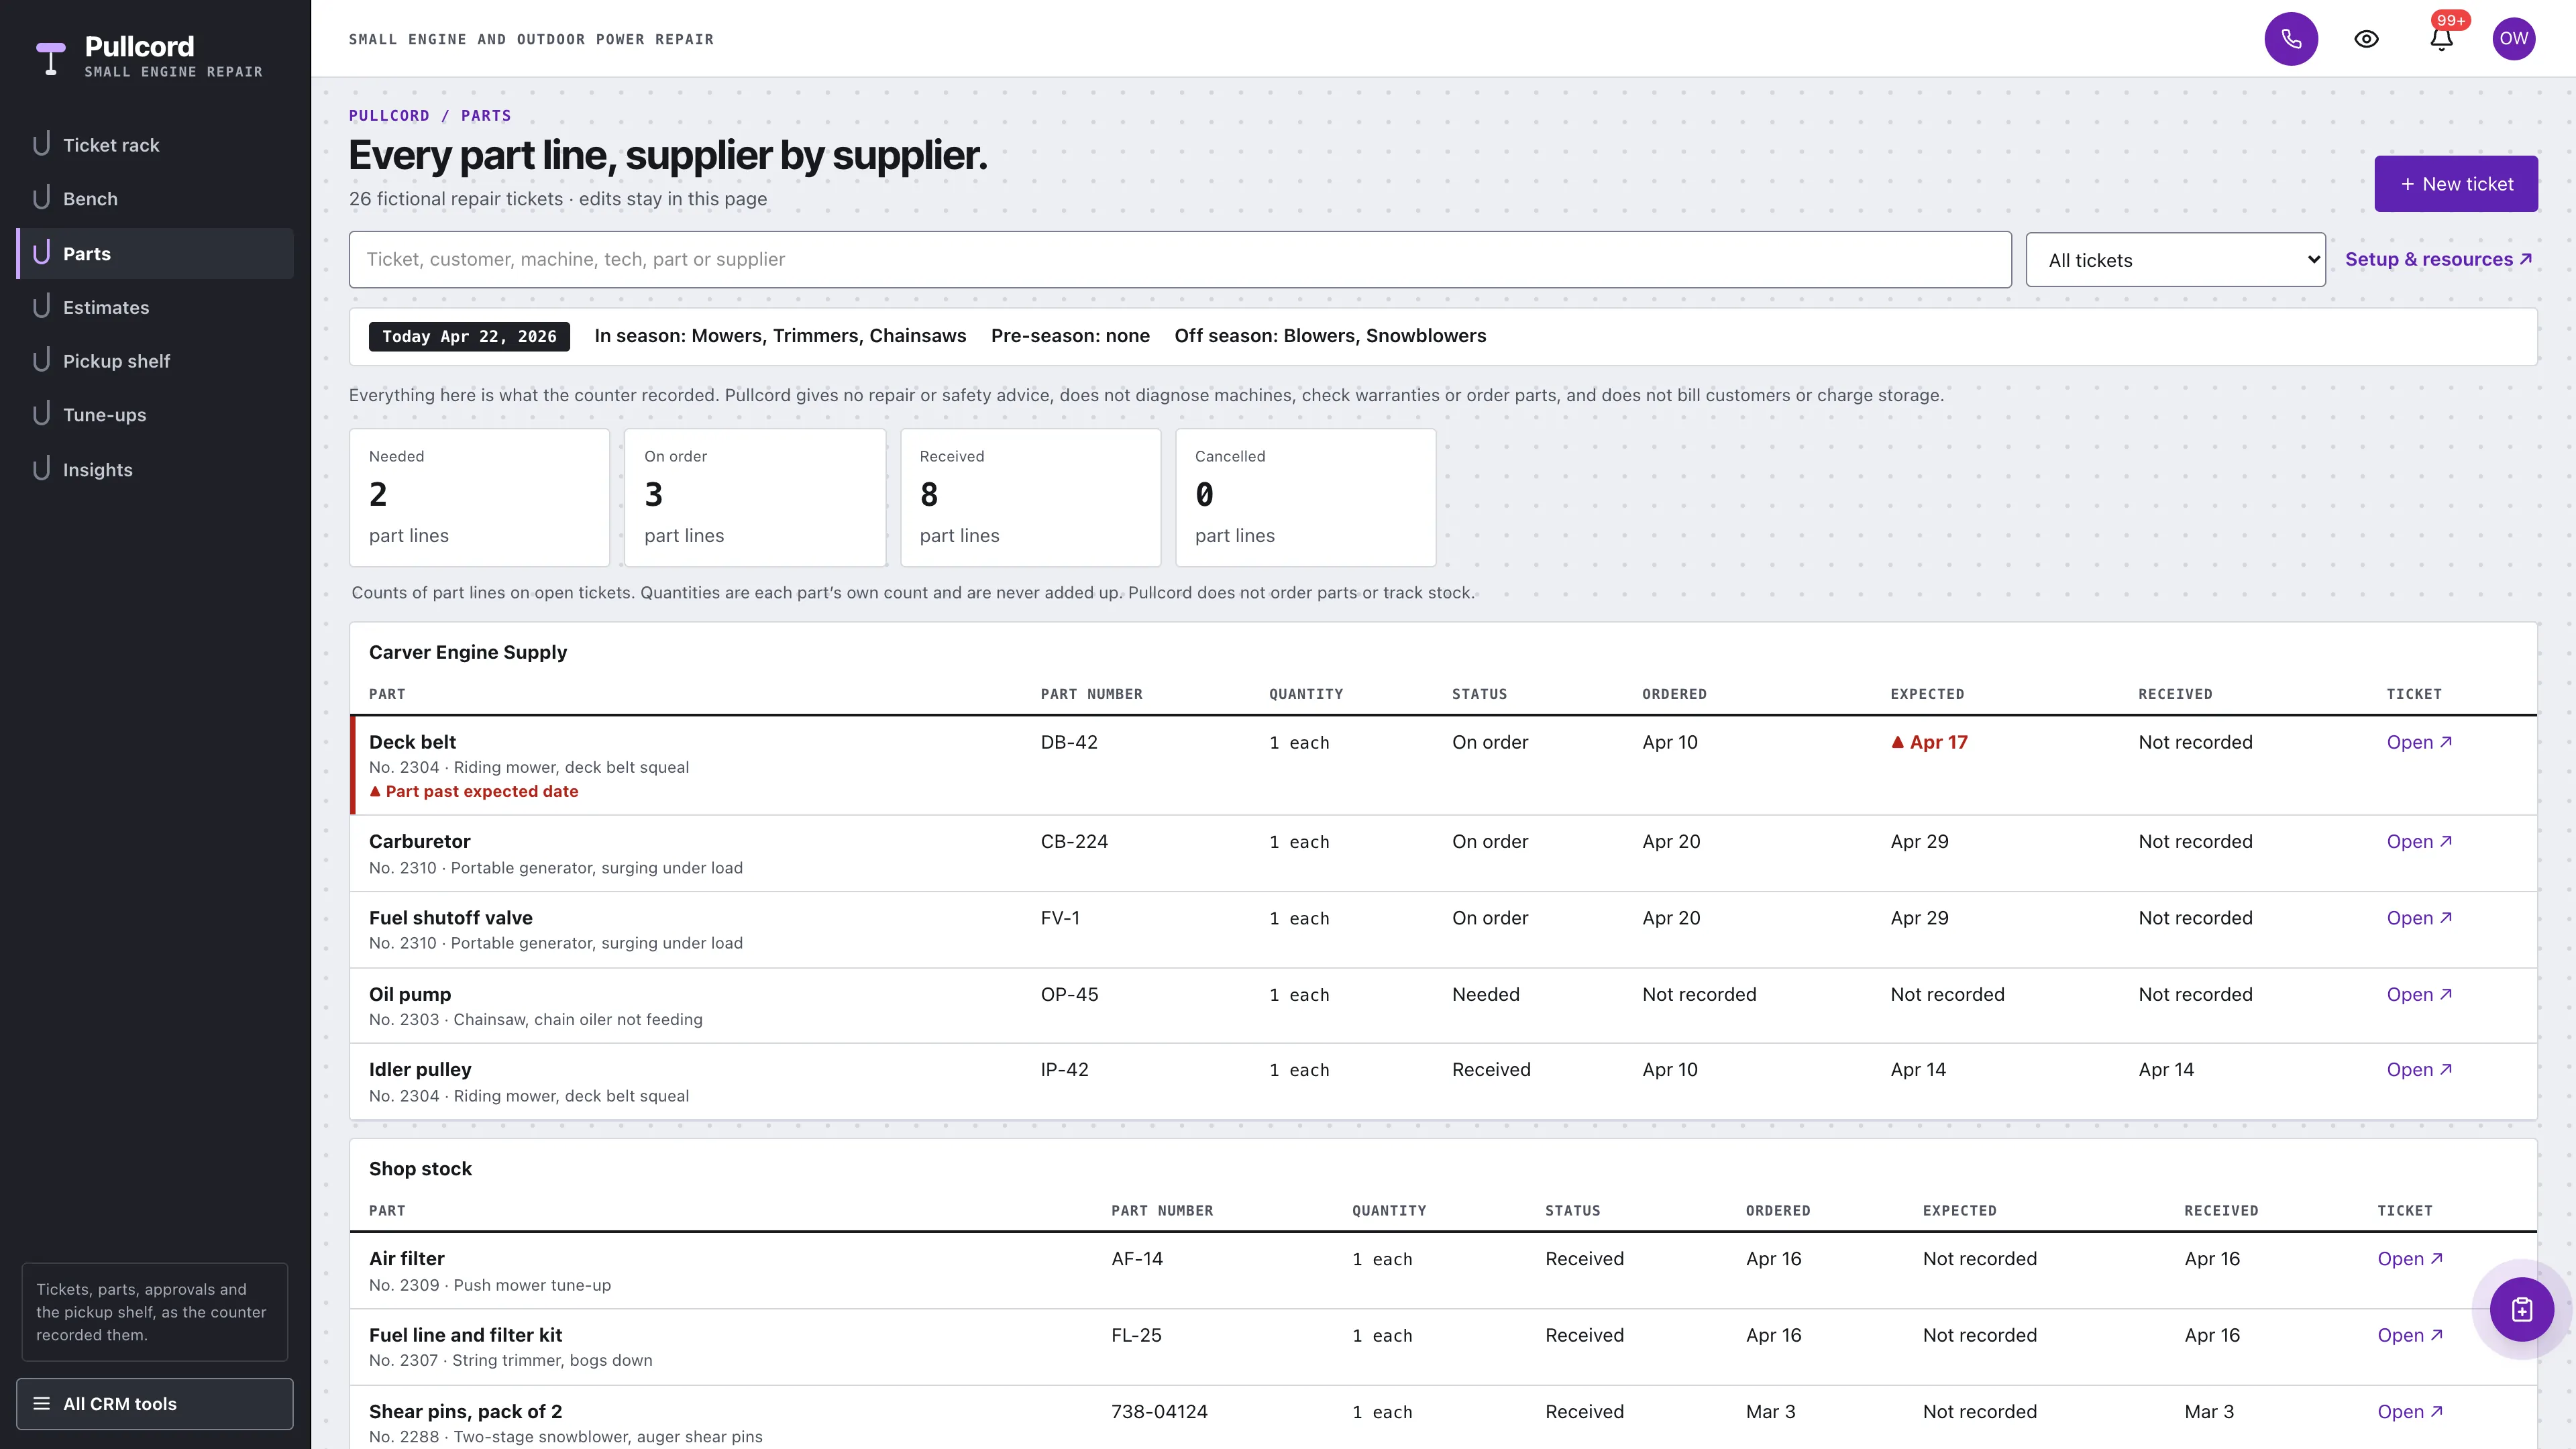Click the red warning icon beside Apr 17
2576x1449 pixels.
(x=1897, y=742)
